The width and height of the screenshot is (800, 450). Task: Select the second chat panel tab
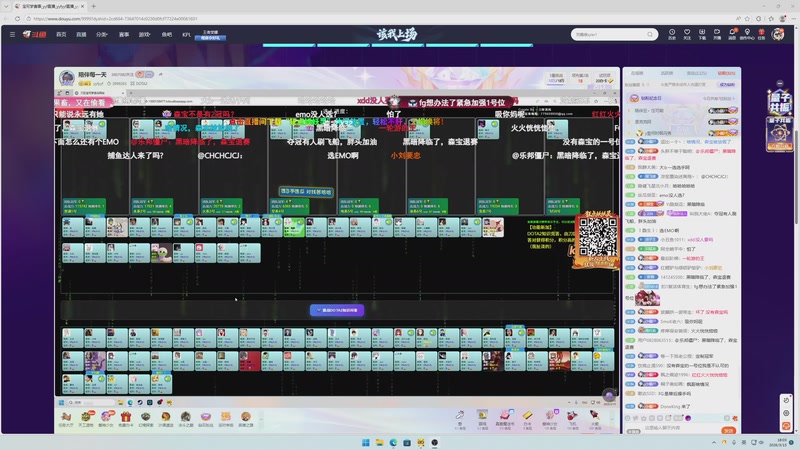pyautogui.click(x=667, y=73)
